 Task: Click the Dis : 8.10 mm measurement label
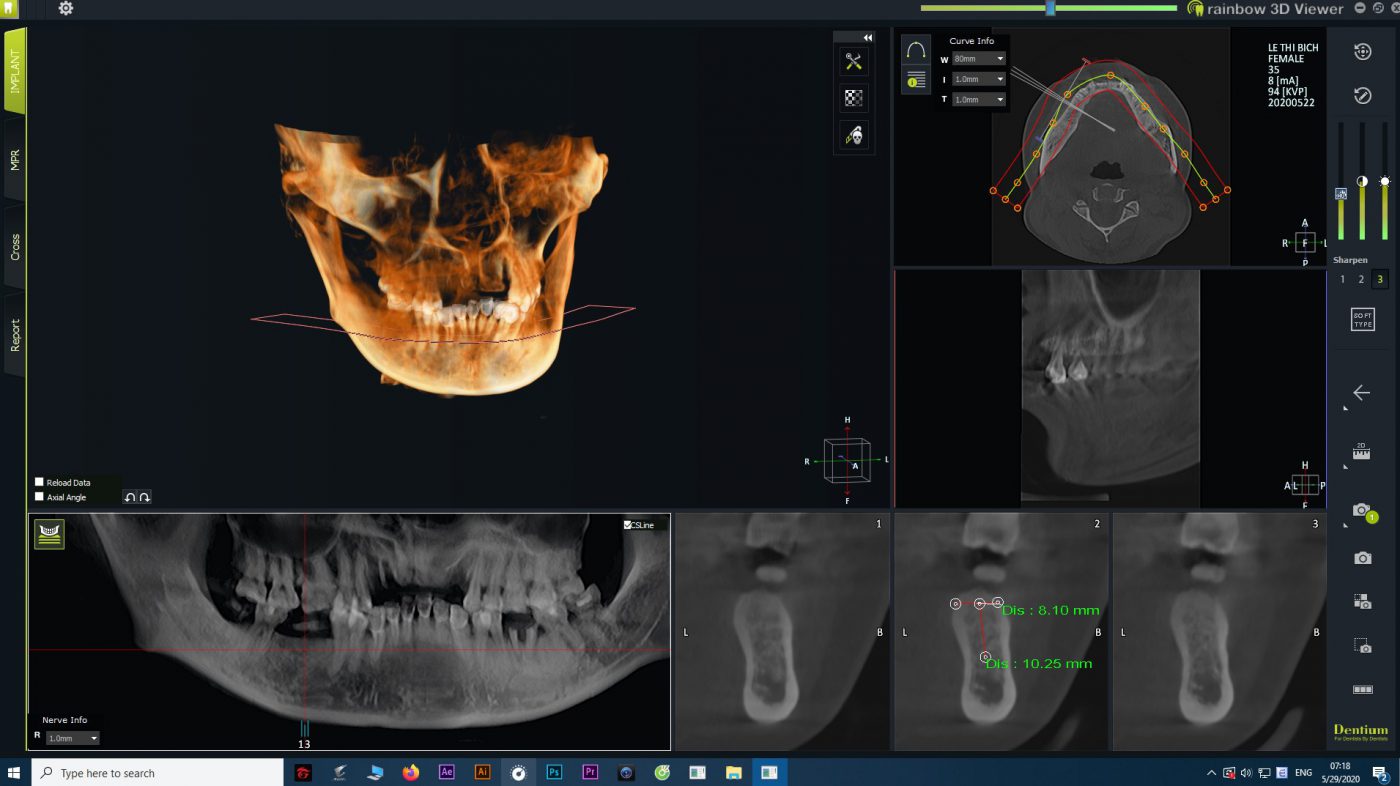tap(1051, 610)
